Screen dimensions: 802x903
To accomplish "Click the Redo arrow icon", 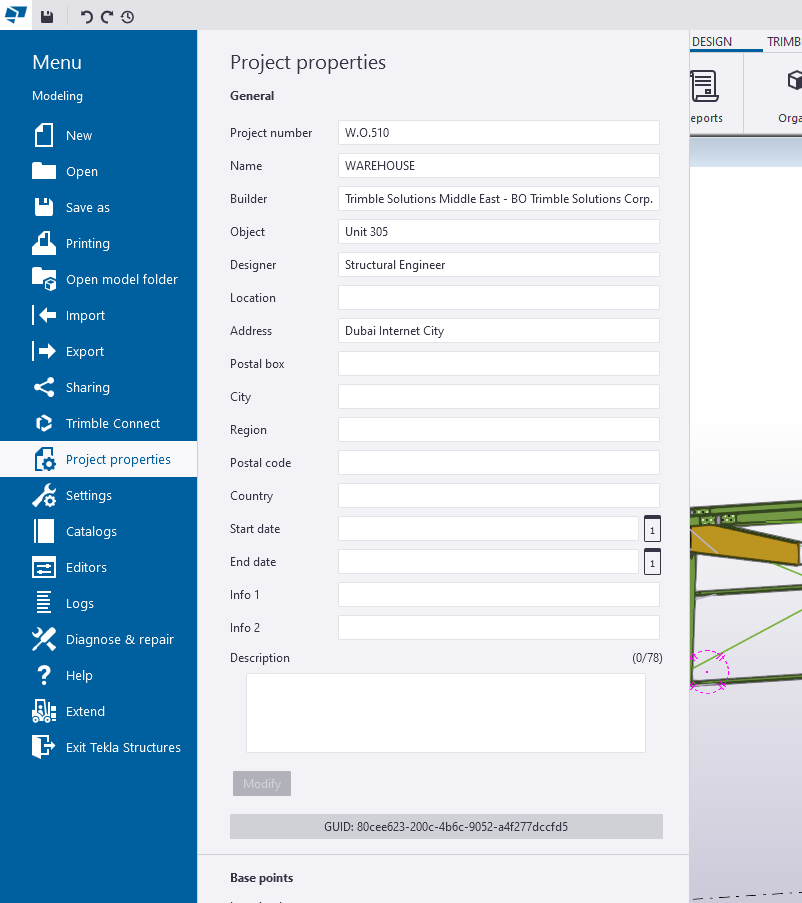I will pos(107,17).
